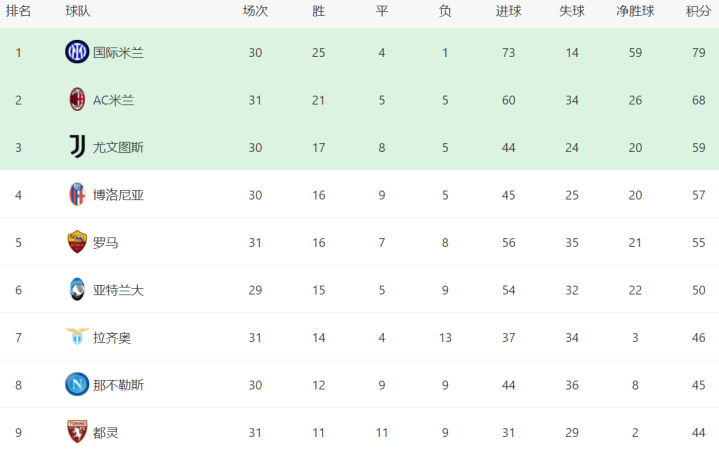Click the Lazio eagle crest icon
This screenshot has width=719, height=449.
(x=77, y=337)
